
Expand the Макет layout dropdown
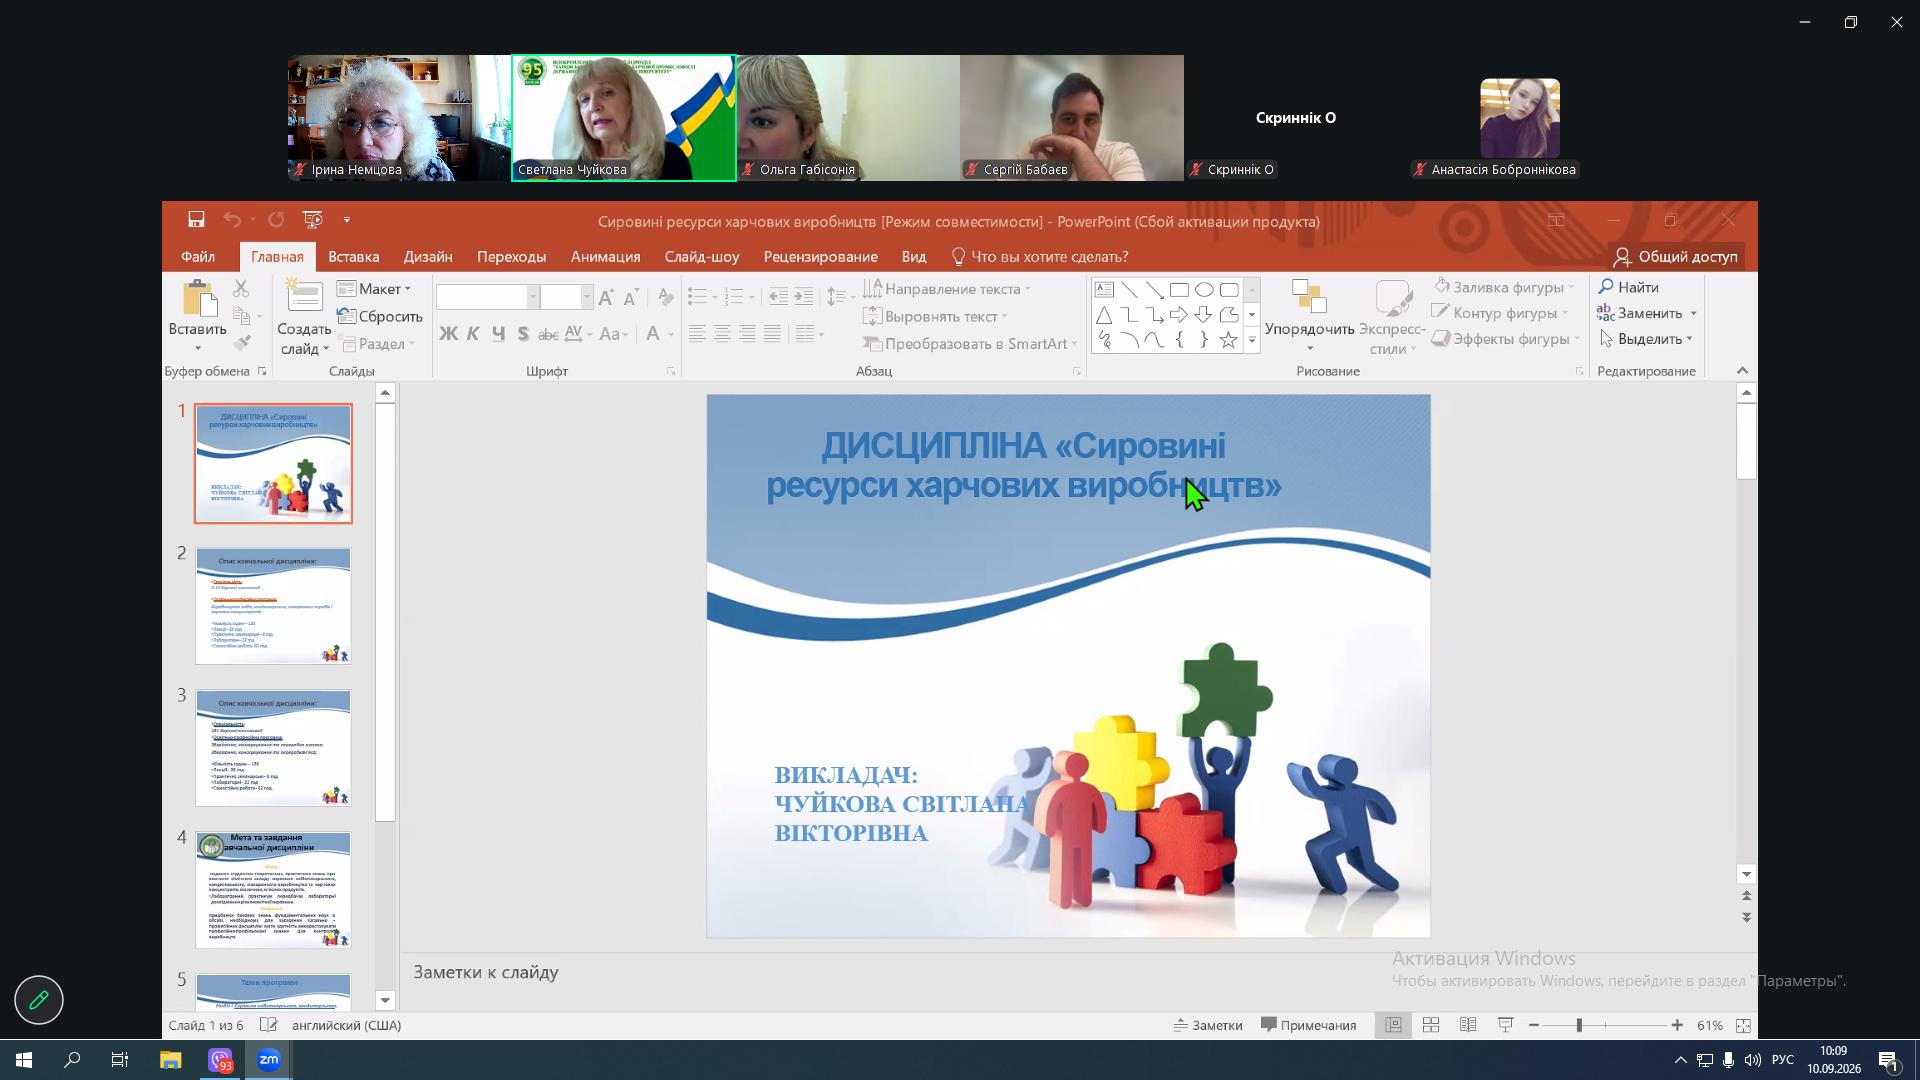(375, 289)
